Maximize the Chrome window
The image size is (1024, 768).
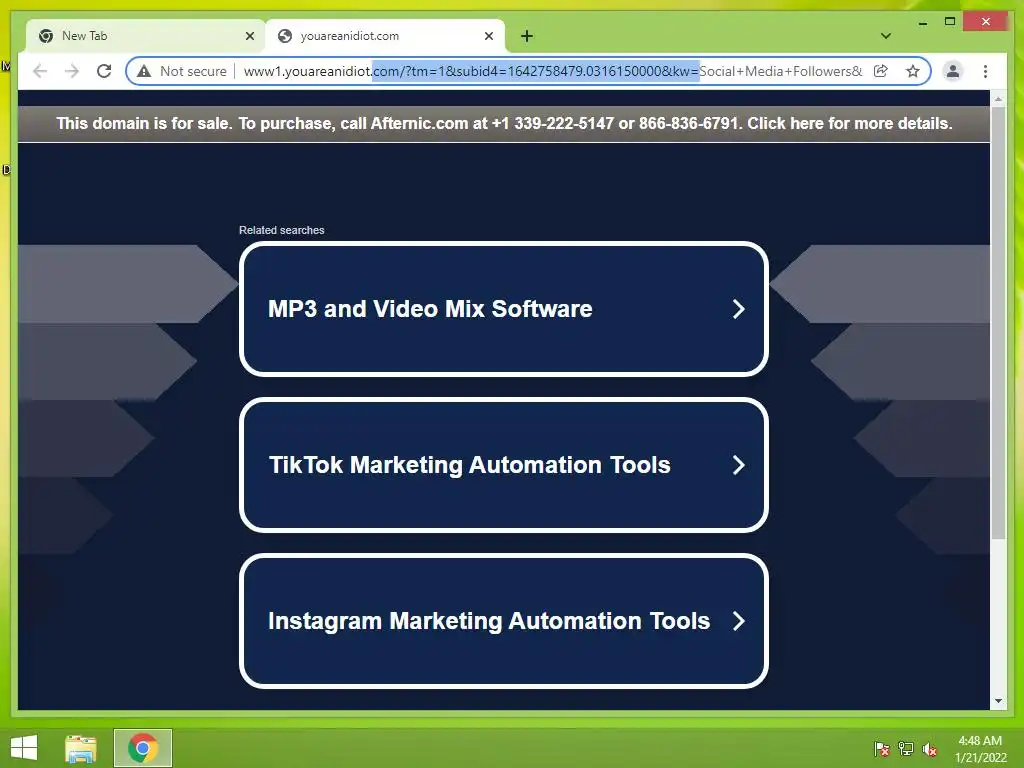[x=950, y=22]
